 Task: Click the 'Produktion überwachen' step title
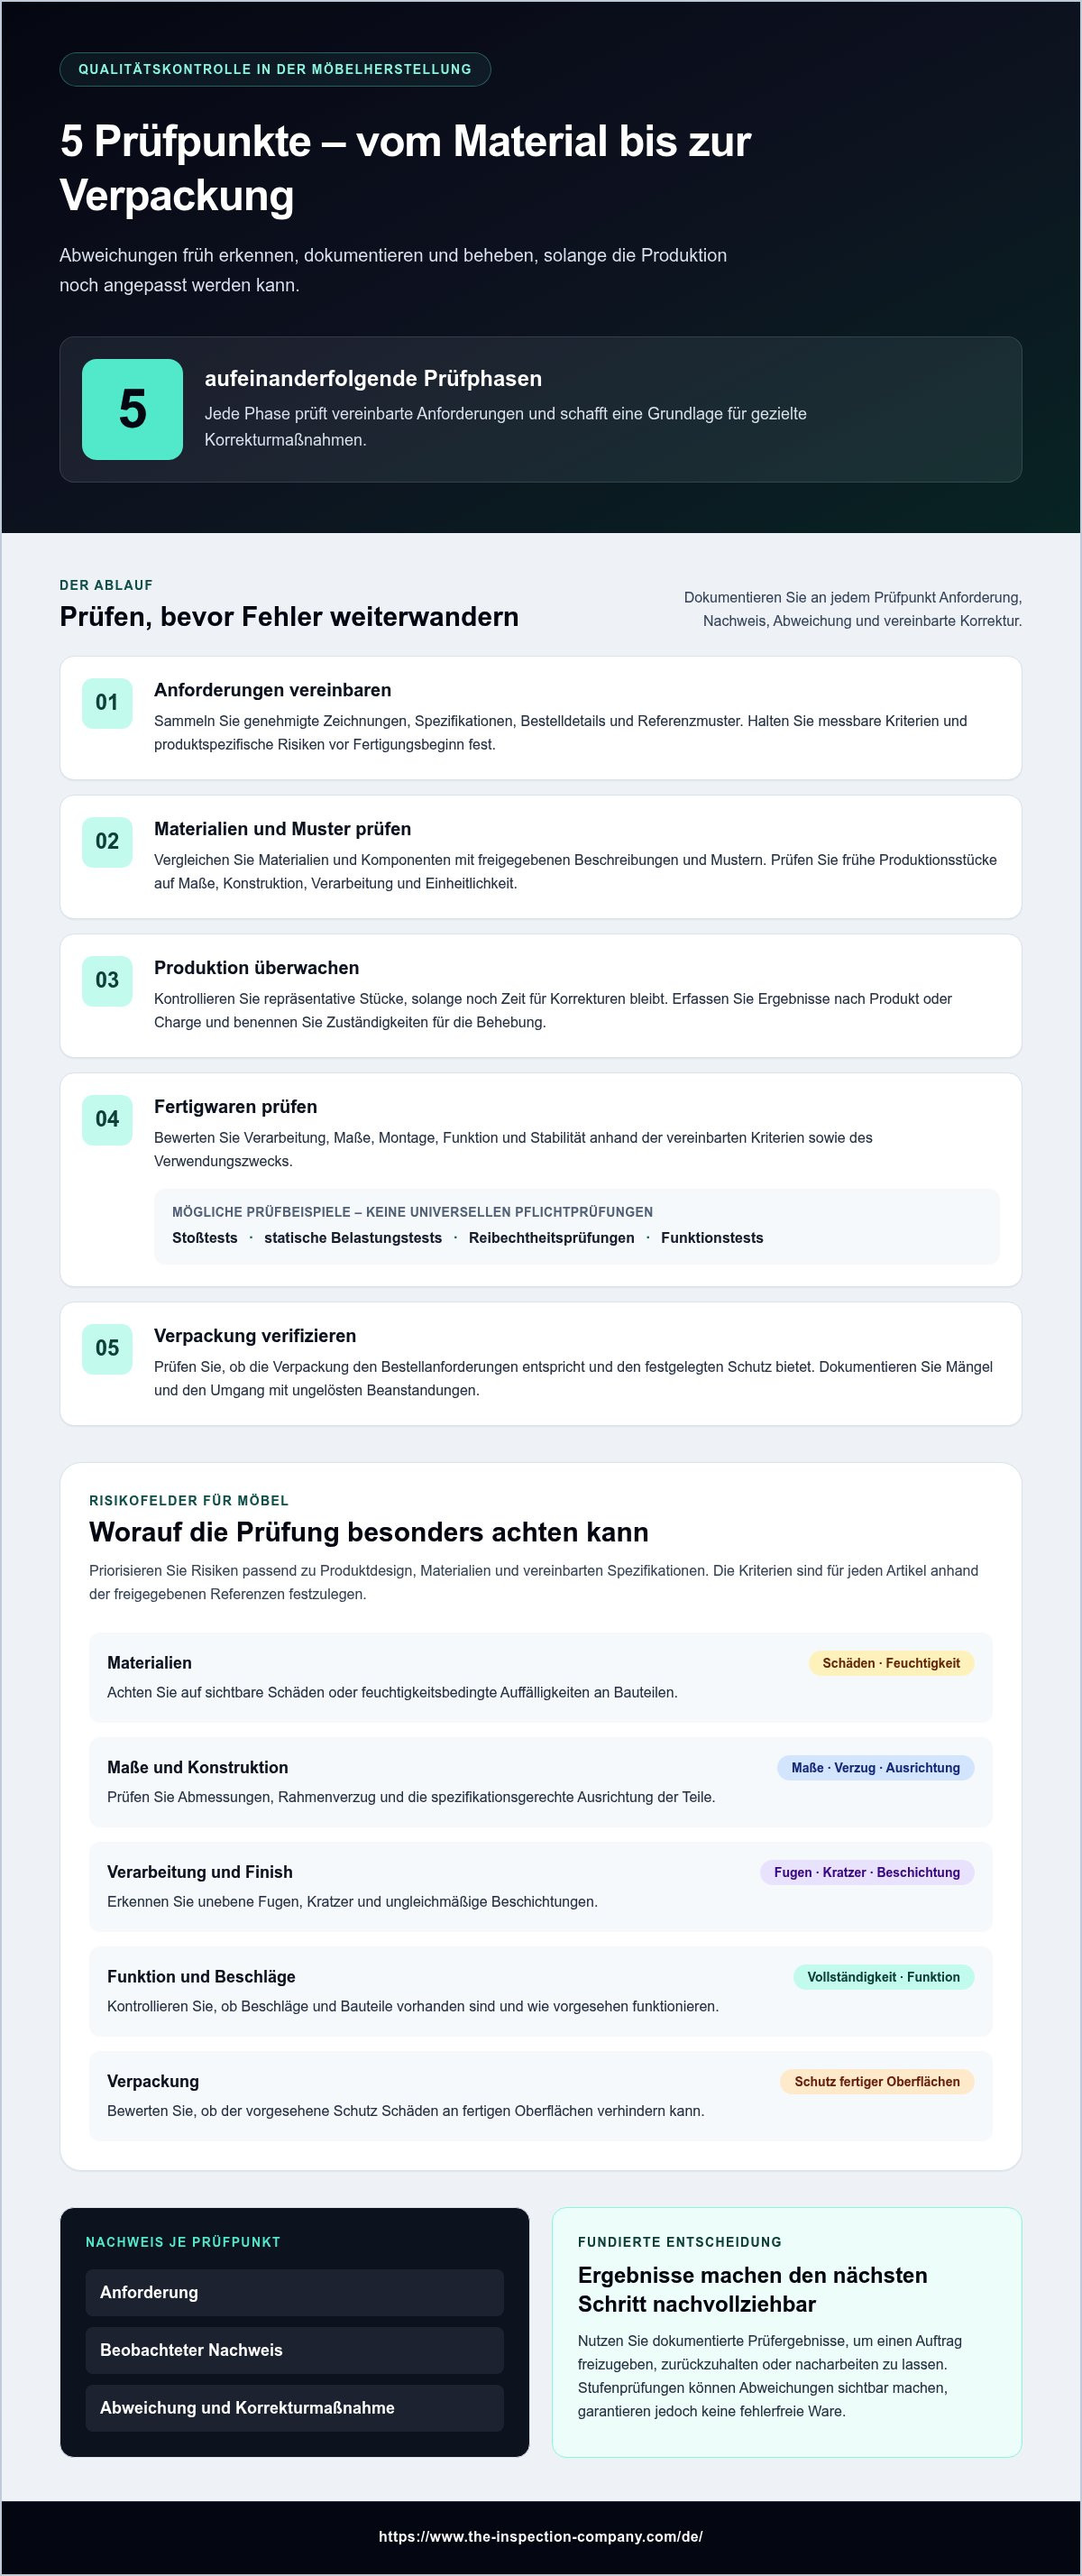tap(256, 968)
